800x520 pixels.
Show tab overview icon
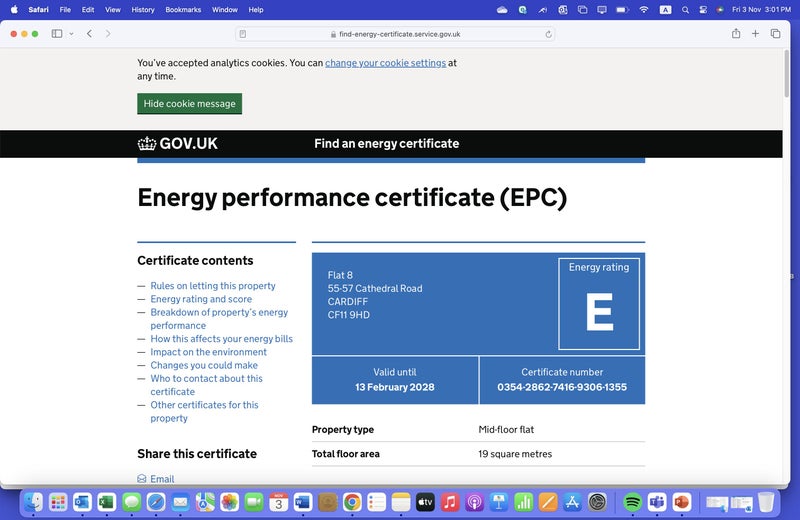coord(776,33)
